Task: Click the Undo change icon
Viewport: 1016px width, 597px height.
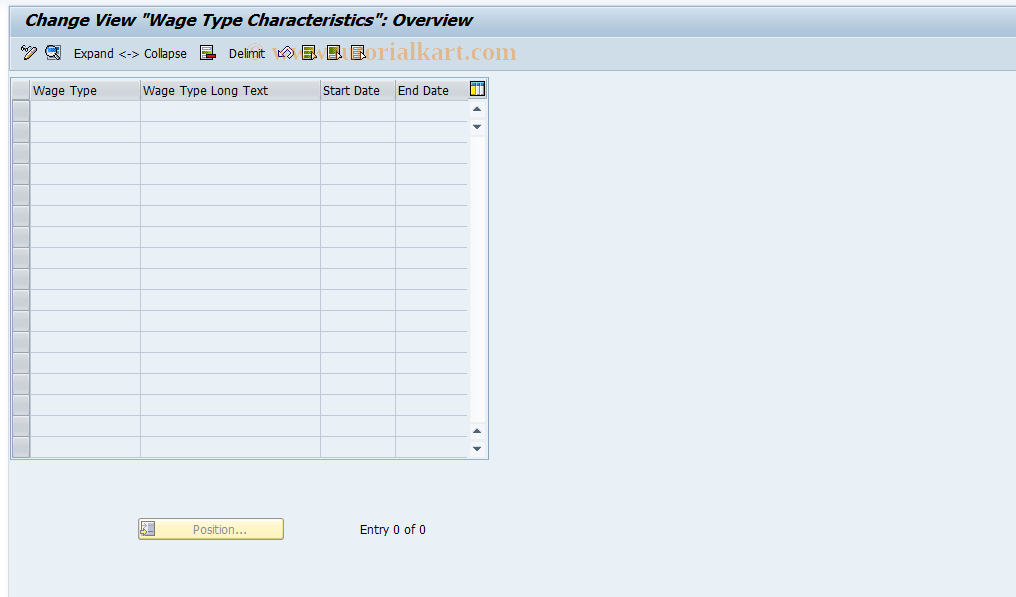Action: click(x=285, y=53)
